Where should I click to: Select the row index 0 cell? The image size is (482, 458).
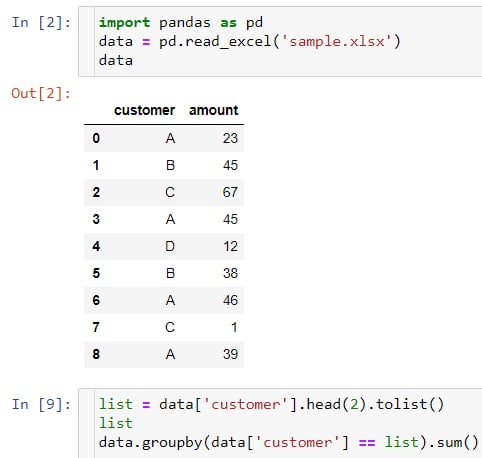pyautogui.click(x=96, y=138)
